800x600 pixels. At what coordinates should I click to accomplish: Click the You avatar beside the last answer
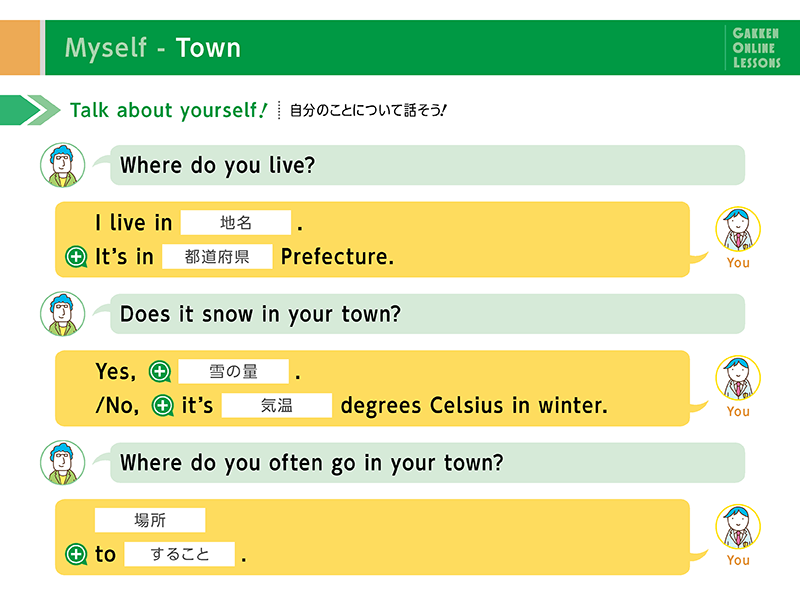pos(738,529)
